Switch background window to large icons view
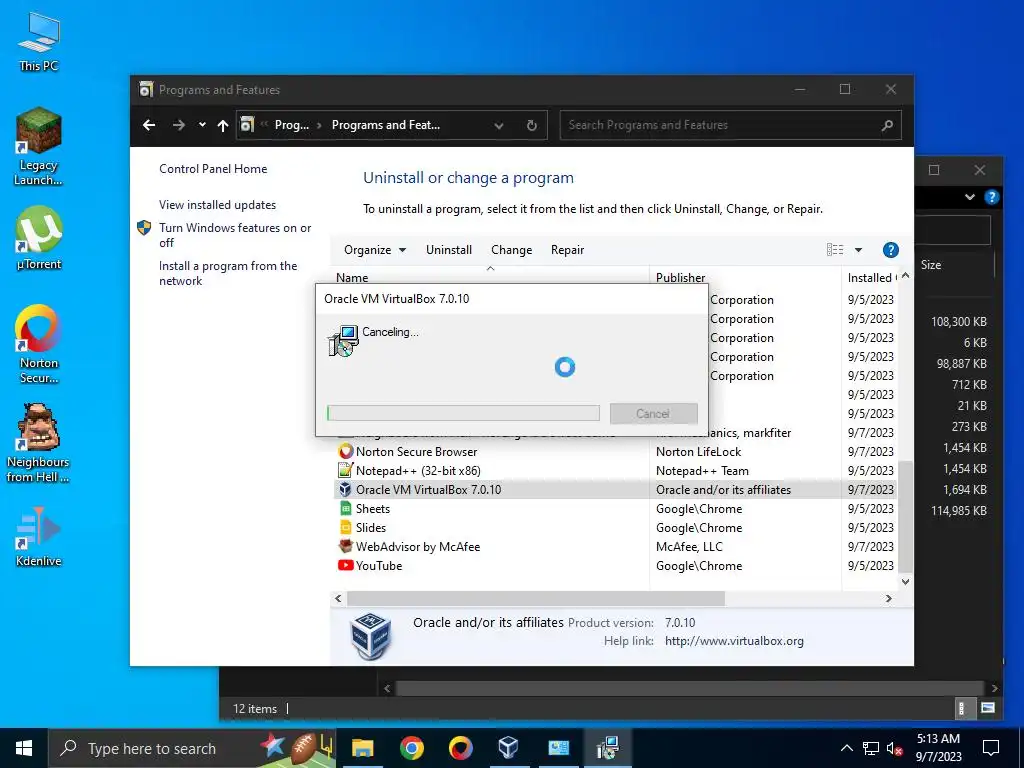 click(988, 708)
